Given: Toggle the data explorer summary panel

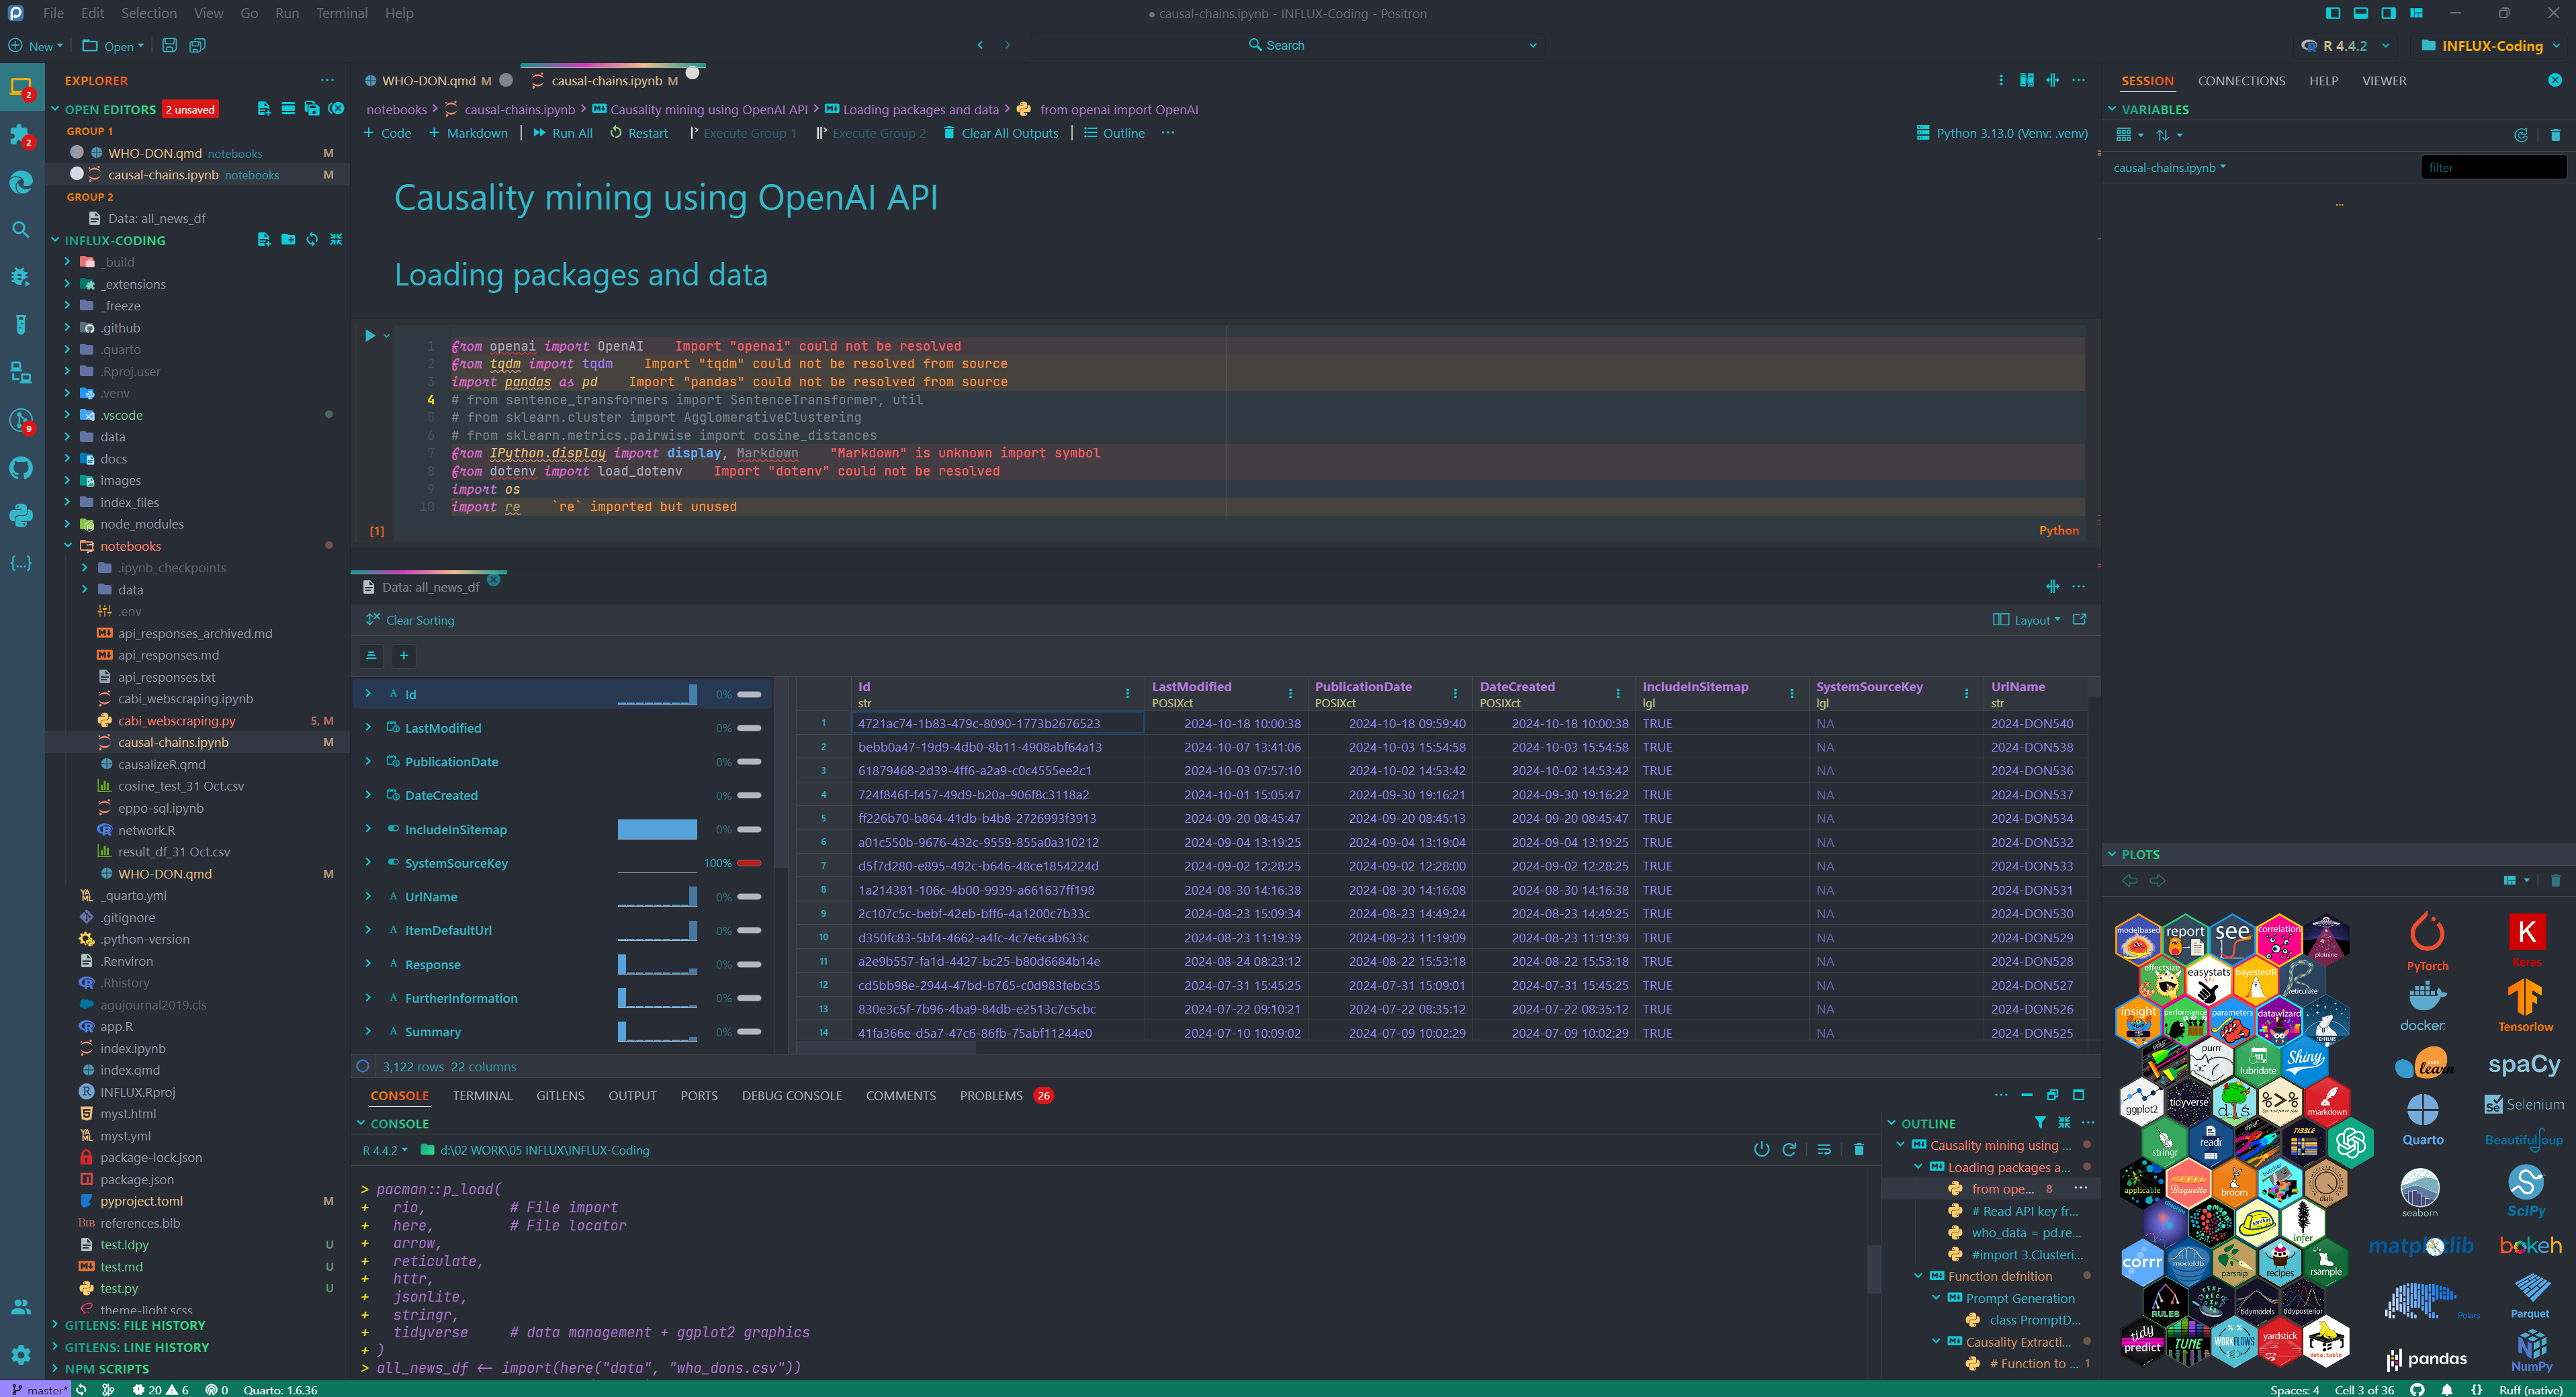Looking at the screenshot, I should tap(371, 656).
